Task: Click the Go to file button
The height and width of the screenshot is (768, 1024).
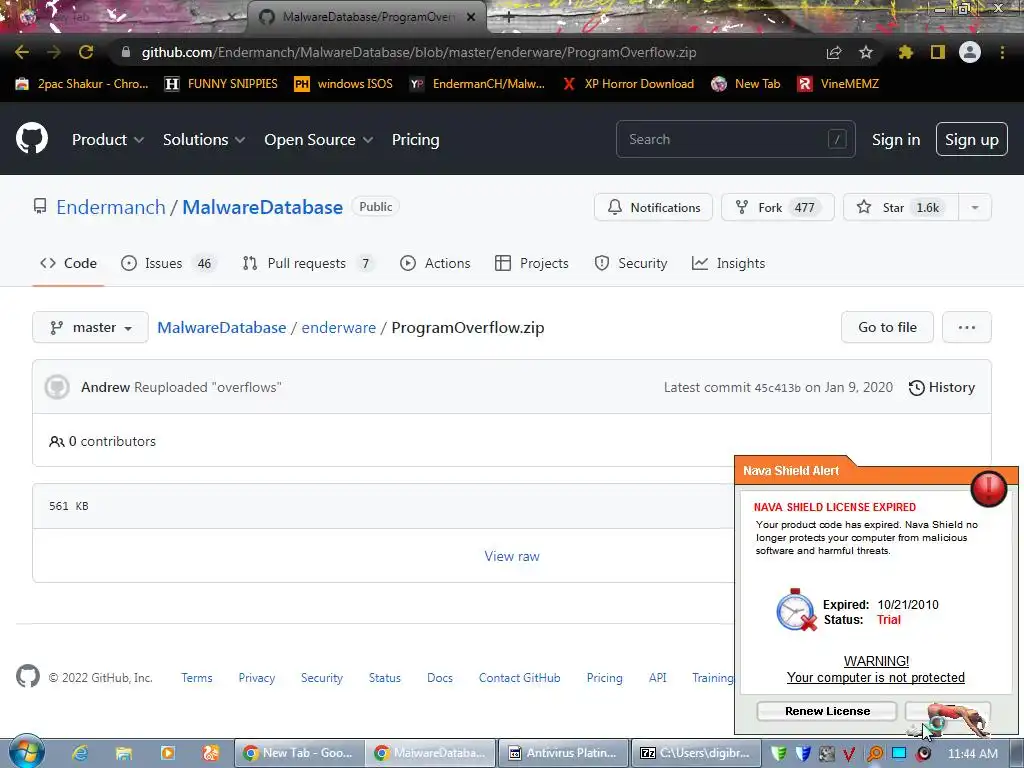Action: point(888,327)
